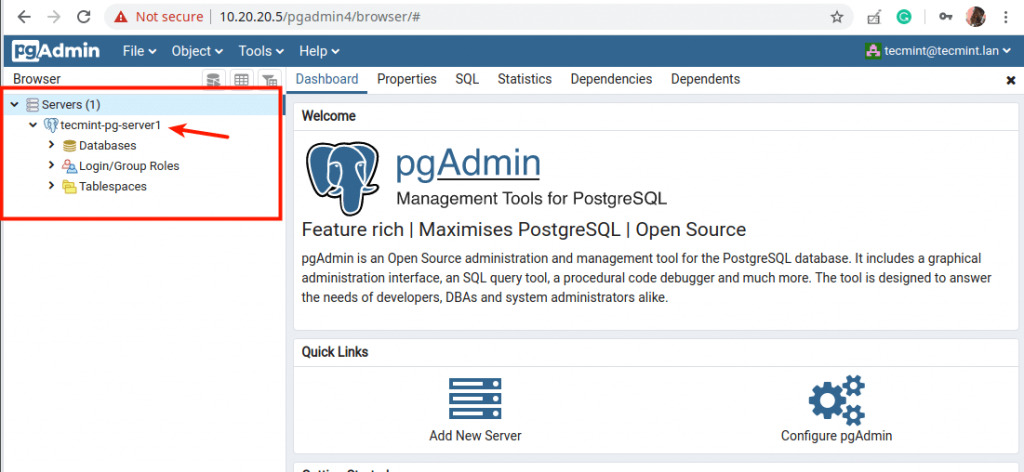1024x472 pixels.
Task: Click the View Data table icon
Action: 242,80
